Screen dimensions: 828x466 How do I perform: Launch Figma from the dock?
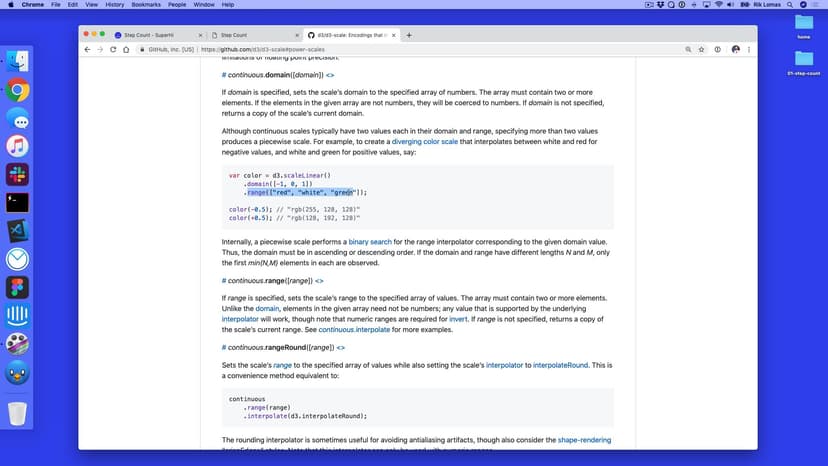[17, 287]
